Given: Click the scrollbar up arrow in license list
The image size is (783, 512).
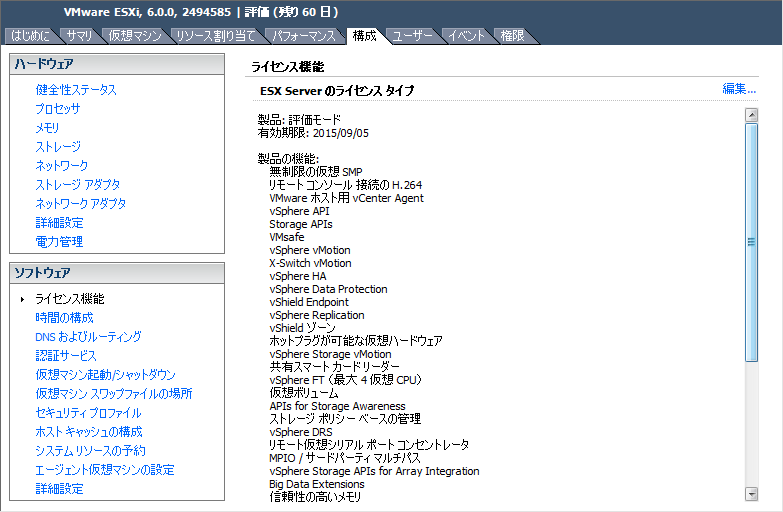Looking at the screenshot, I should 751,115.
